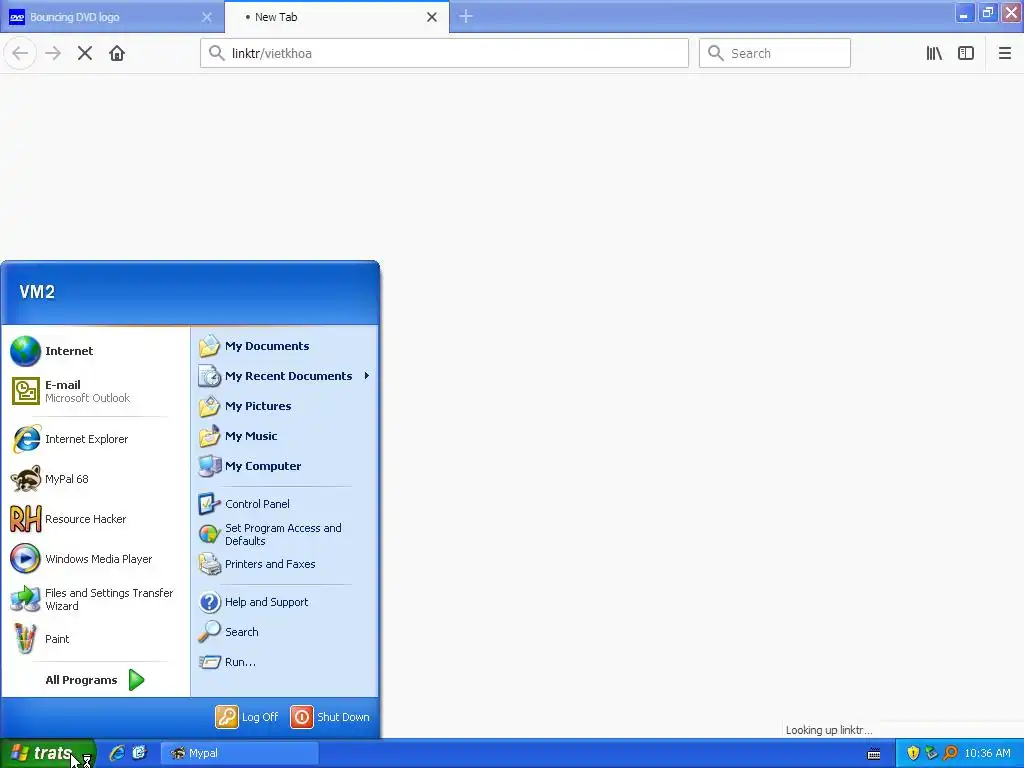Click Internet Explorer quick launch icon

pos(117,753)
